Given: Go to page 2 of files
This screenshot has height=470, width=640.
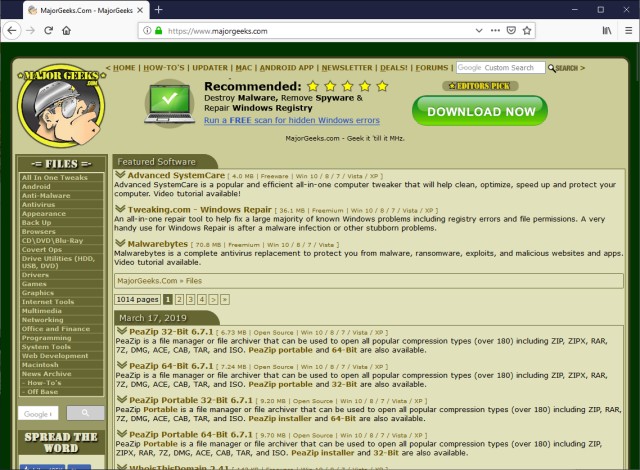Looking at the screenshot, I should coord(179,299).
